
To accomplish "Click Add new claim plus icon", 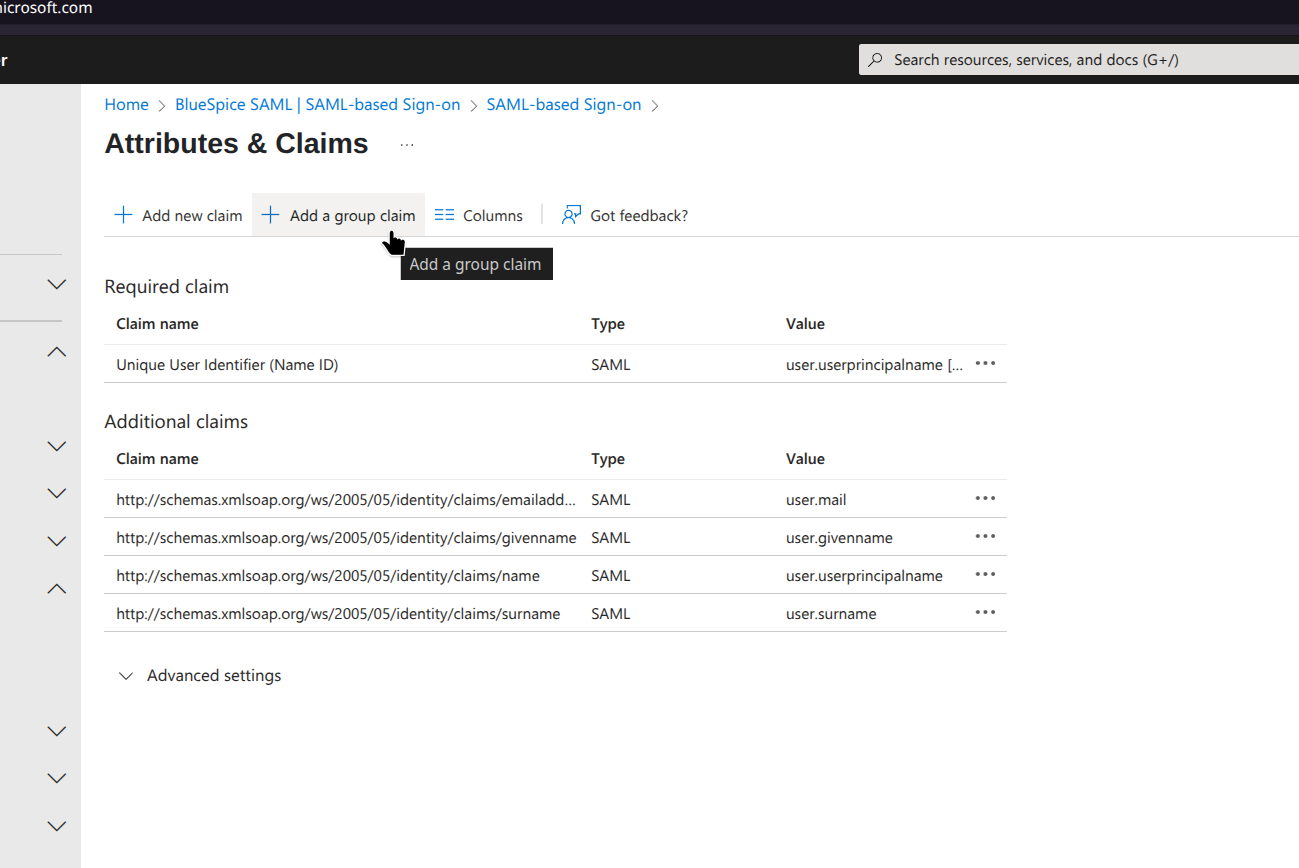I will 123,215.
